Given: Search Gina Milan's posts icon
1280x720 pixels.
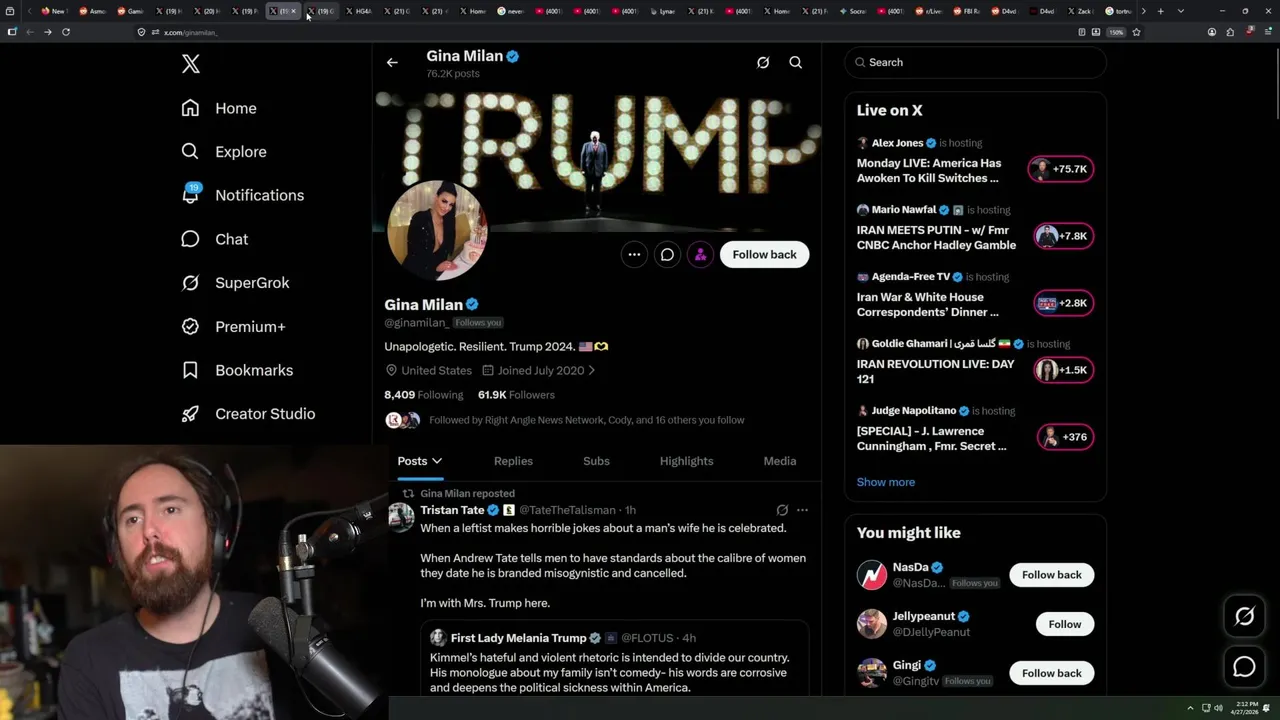Looking at the screenshot, I should point(796,62).
